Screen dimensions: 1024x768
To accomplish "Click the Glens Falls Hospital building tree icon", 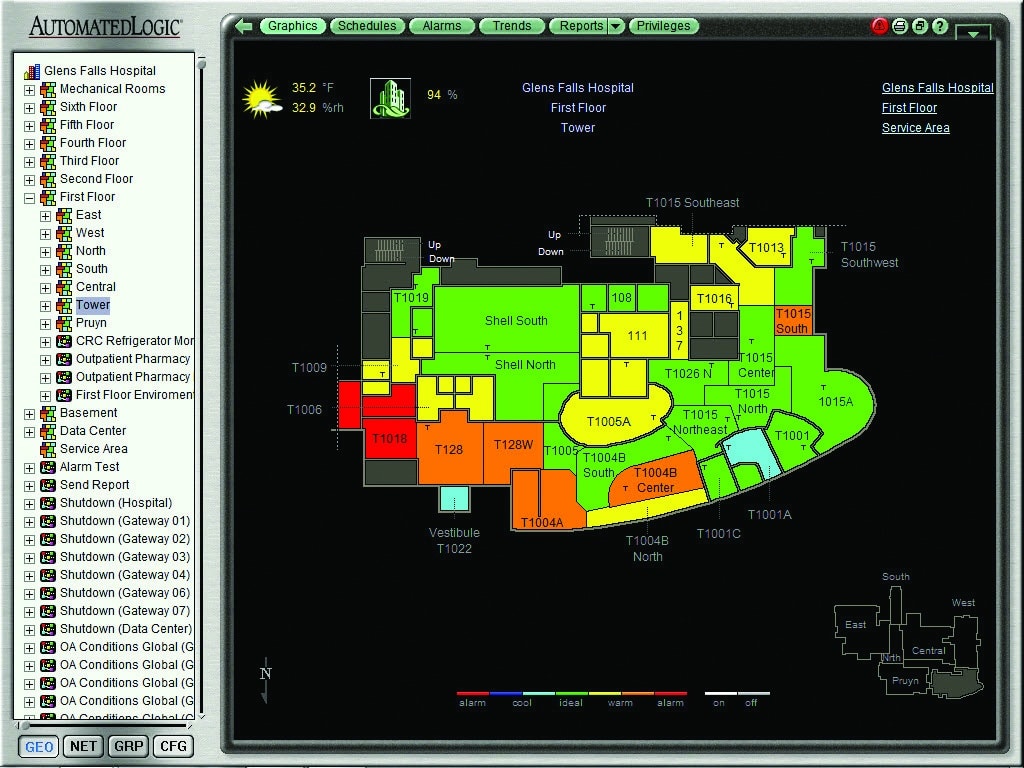I will 32,71.
